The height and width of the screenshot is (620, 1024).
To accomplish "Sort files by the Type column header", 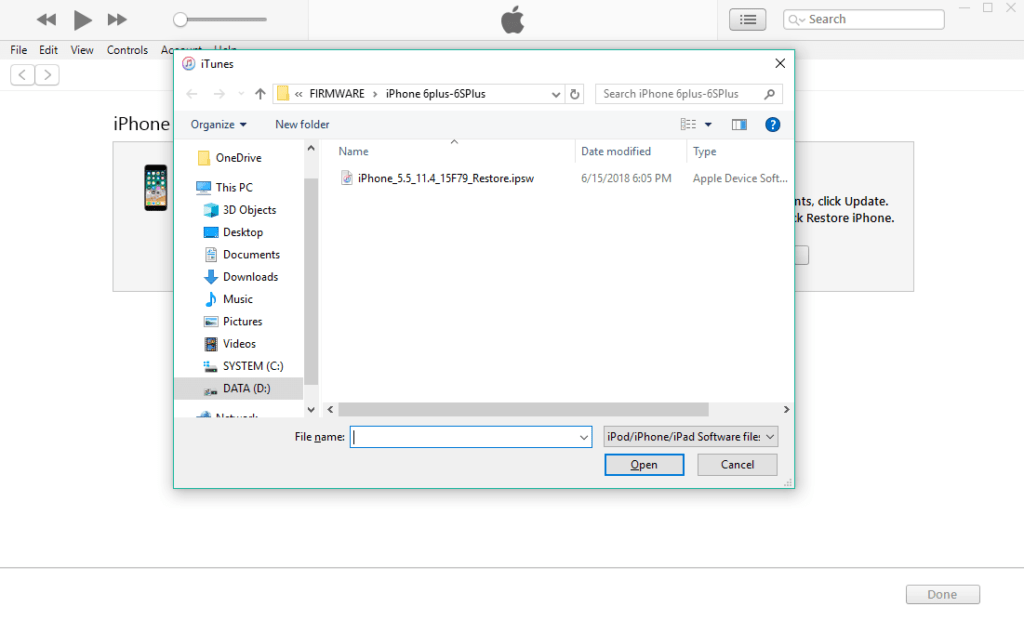I will tap(705, 151).
